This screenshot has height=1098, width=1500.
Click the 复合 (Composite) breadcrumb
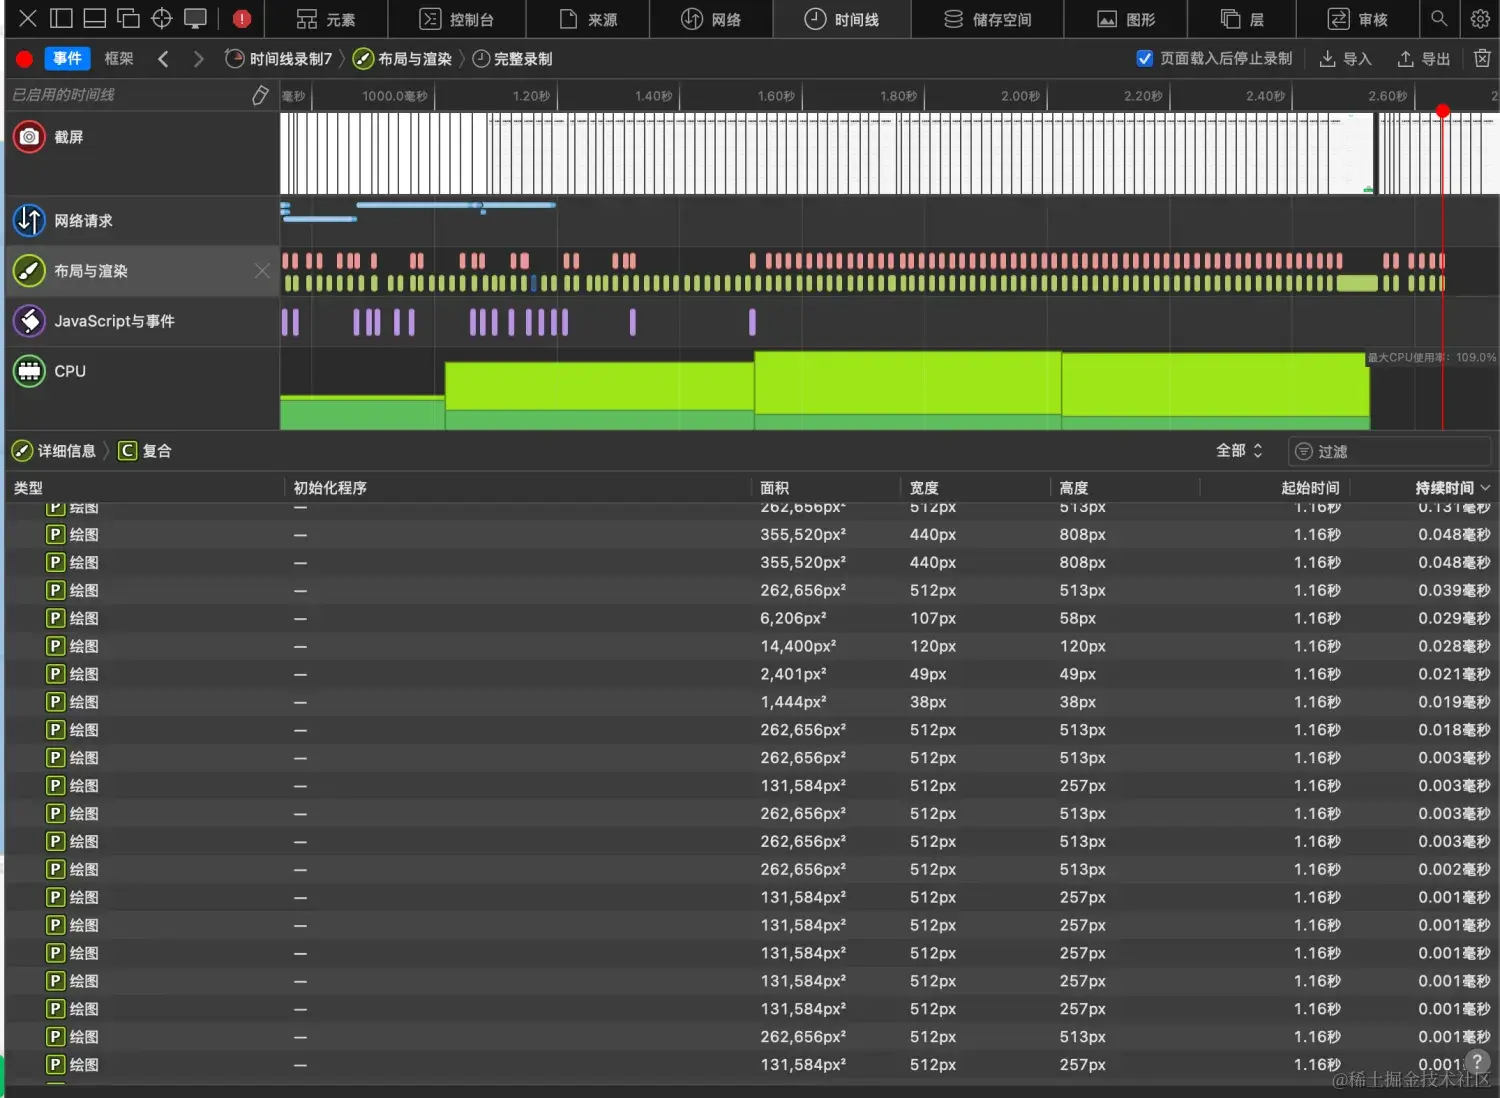(x=145, y=451)
